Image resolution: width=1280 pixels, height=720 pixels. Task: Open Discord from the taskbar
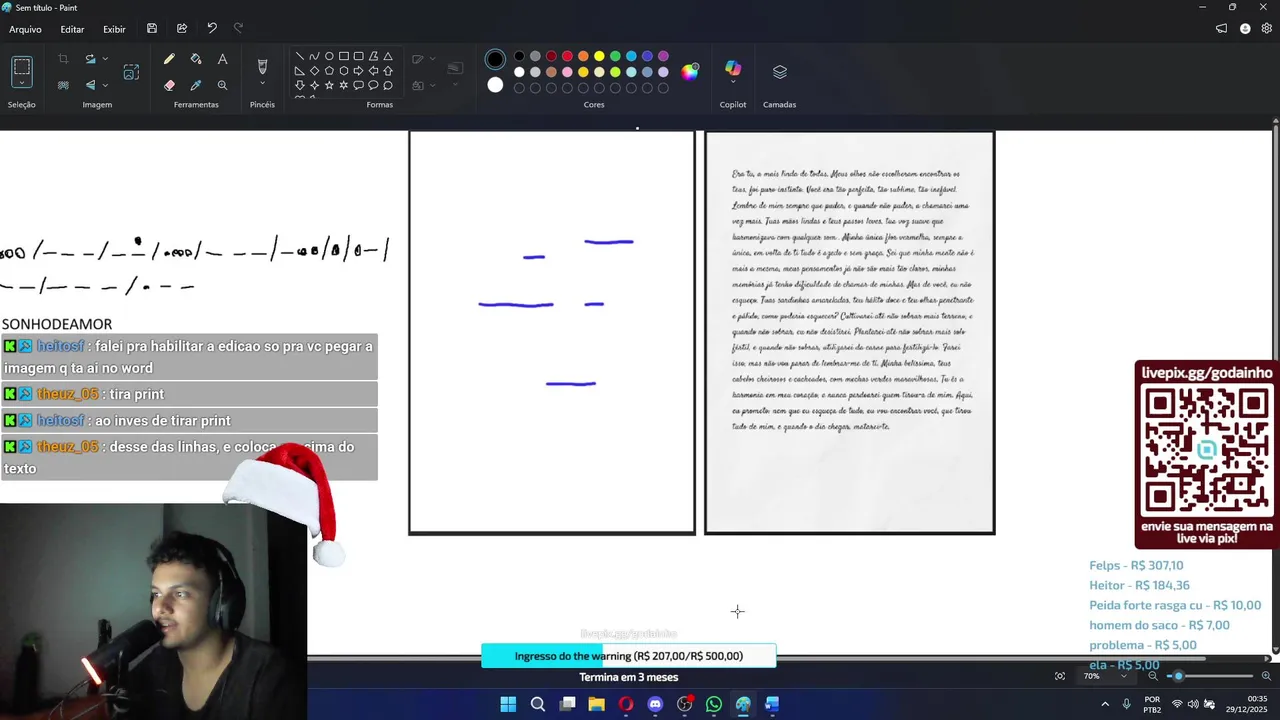pos(655,704)
